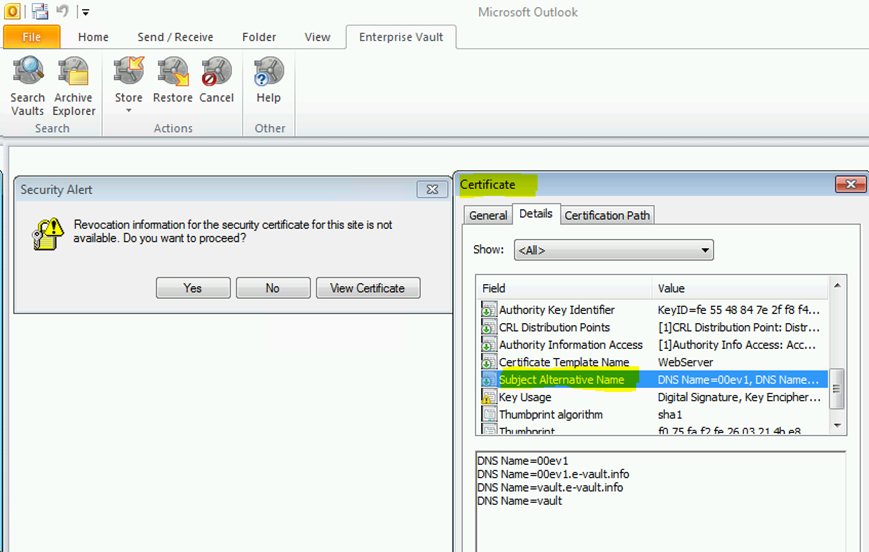Switch to the Home ribbon tab

pyautogui.click(x=93, y=37)
